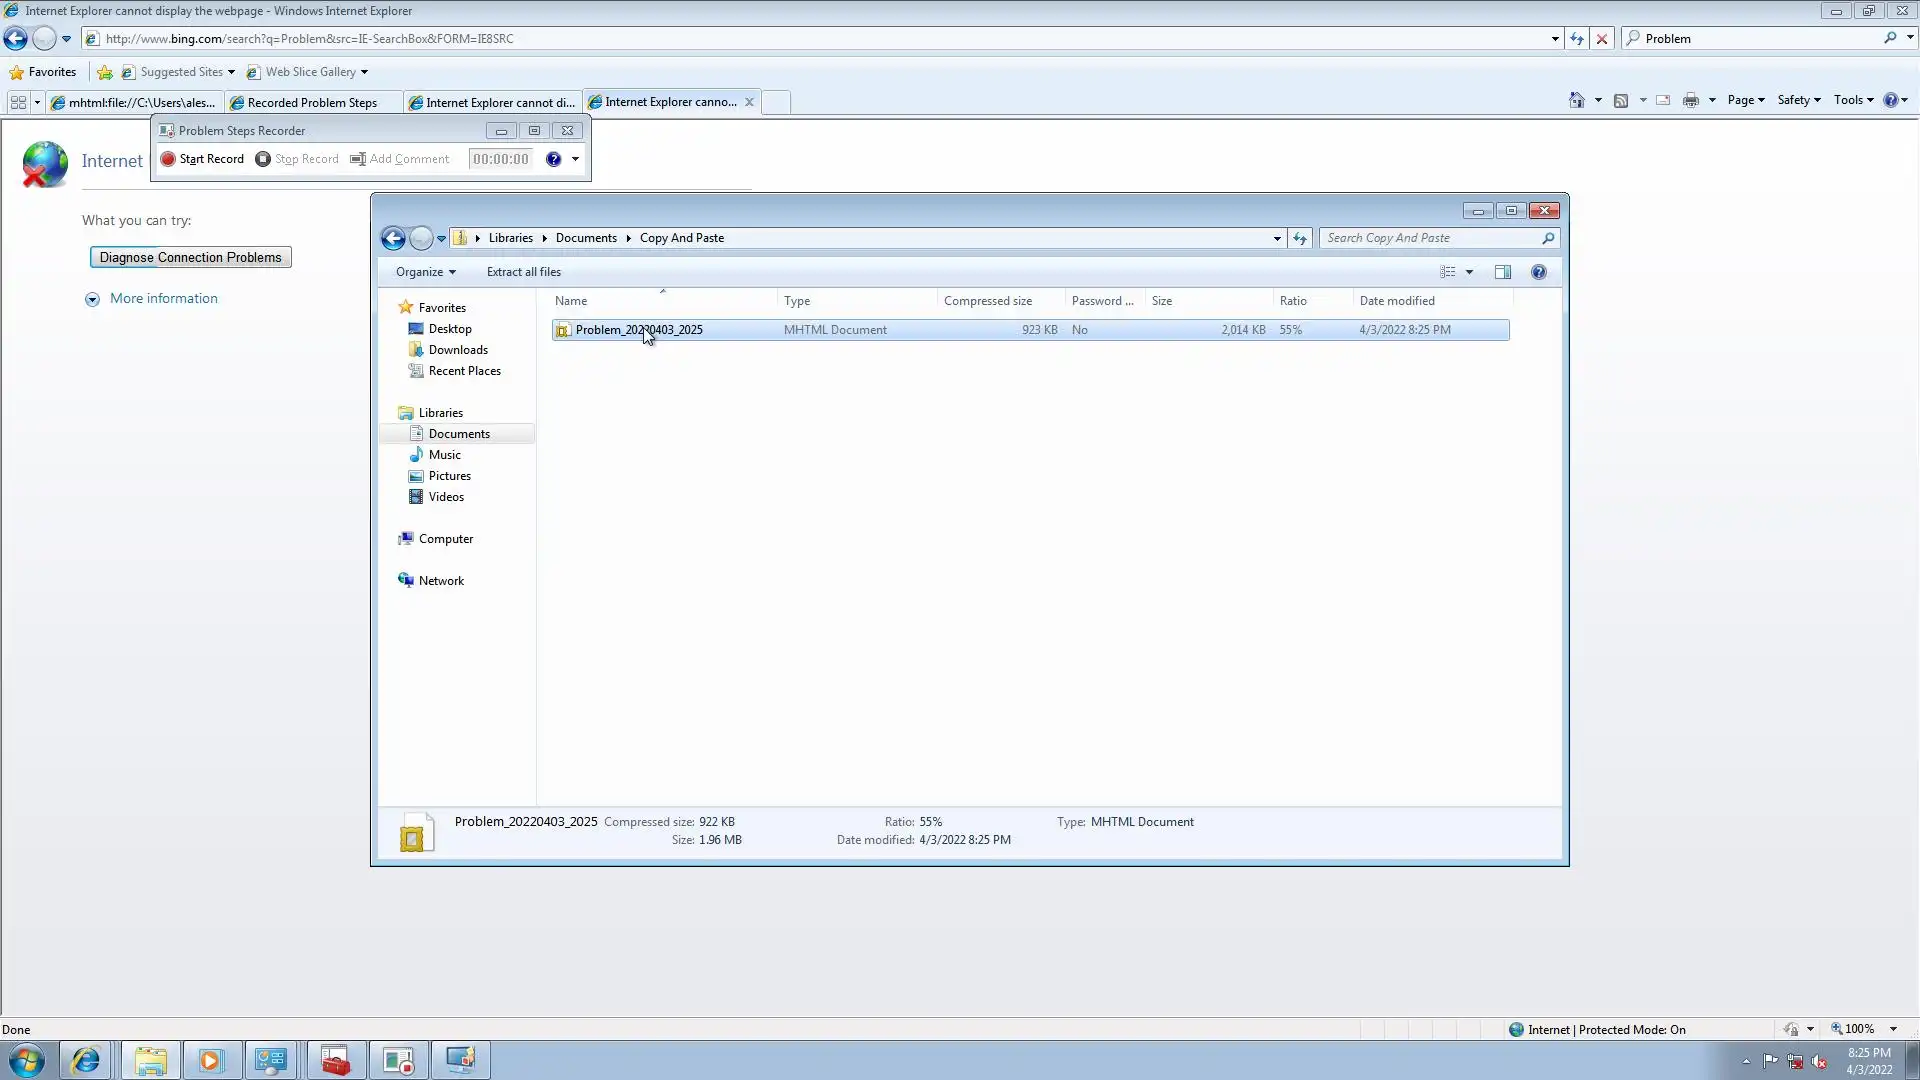
Task: Click Diagnose Connection Problems button
Action: [190, 257]
